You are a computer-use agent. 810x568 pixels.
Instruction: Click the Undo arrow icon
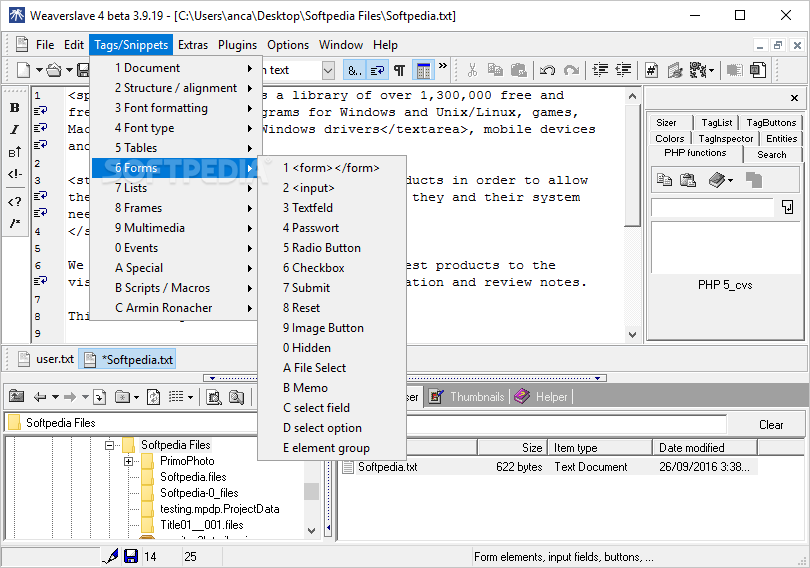pyautogui.click(x=547, y=70)
